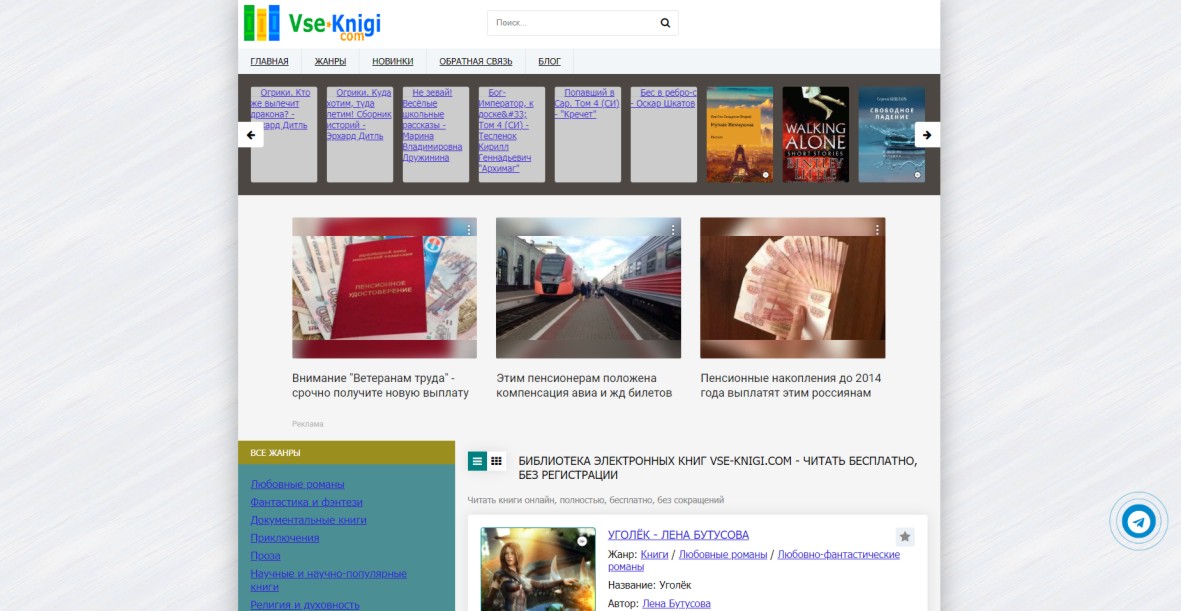Click the carousel left arrow
Screen dimensions: 1181x611
pos(251,135)
